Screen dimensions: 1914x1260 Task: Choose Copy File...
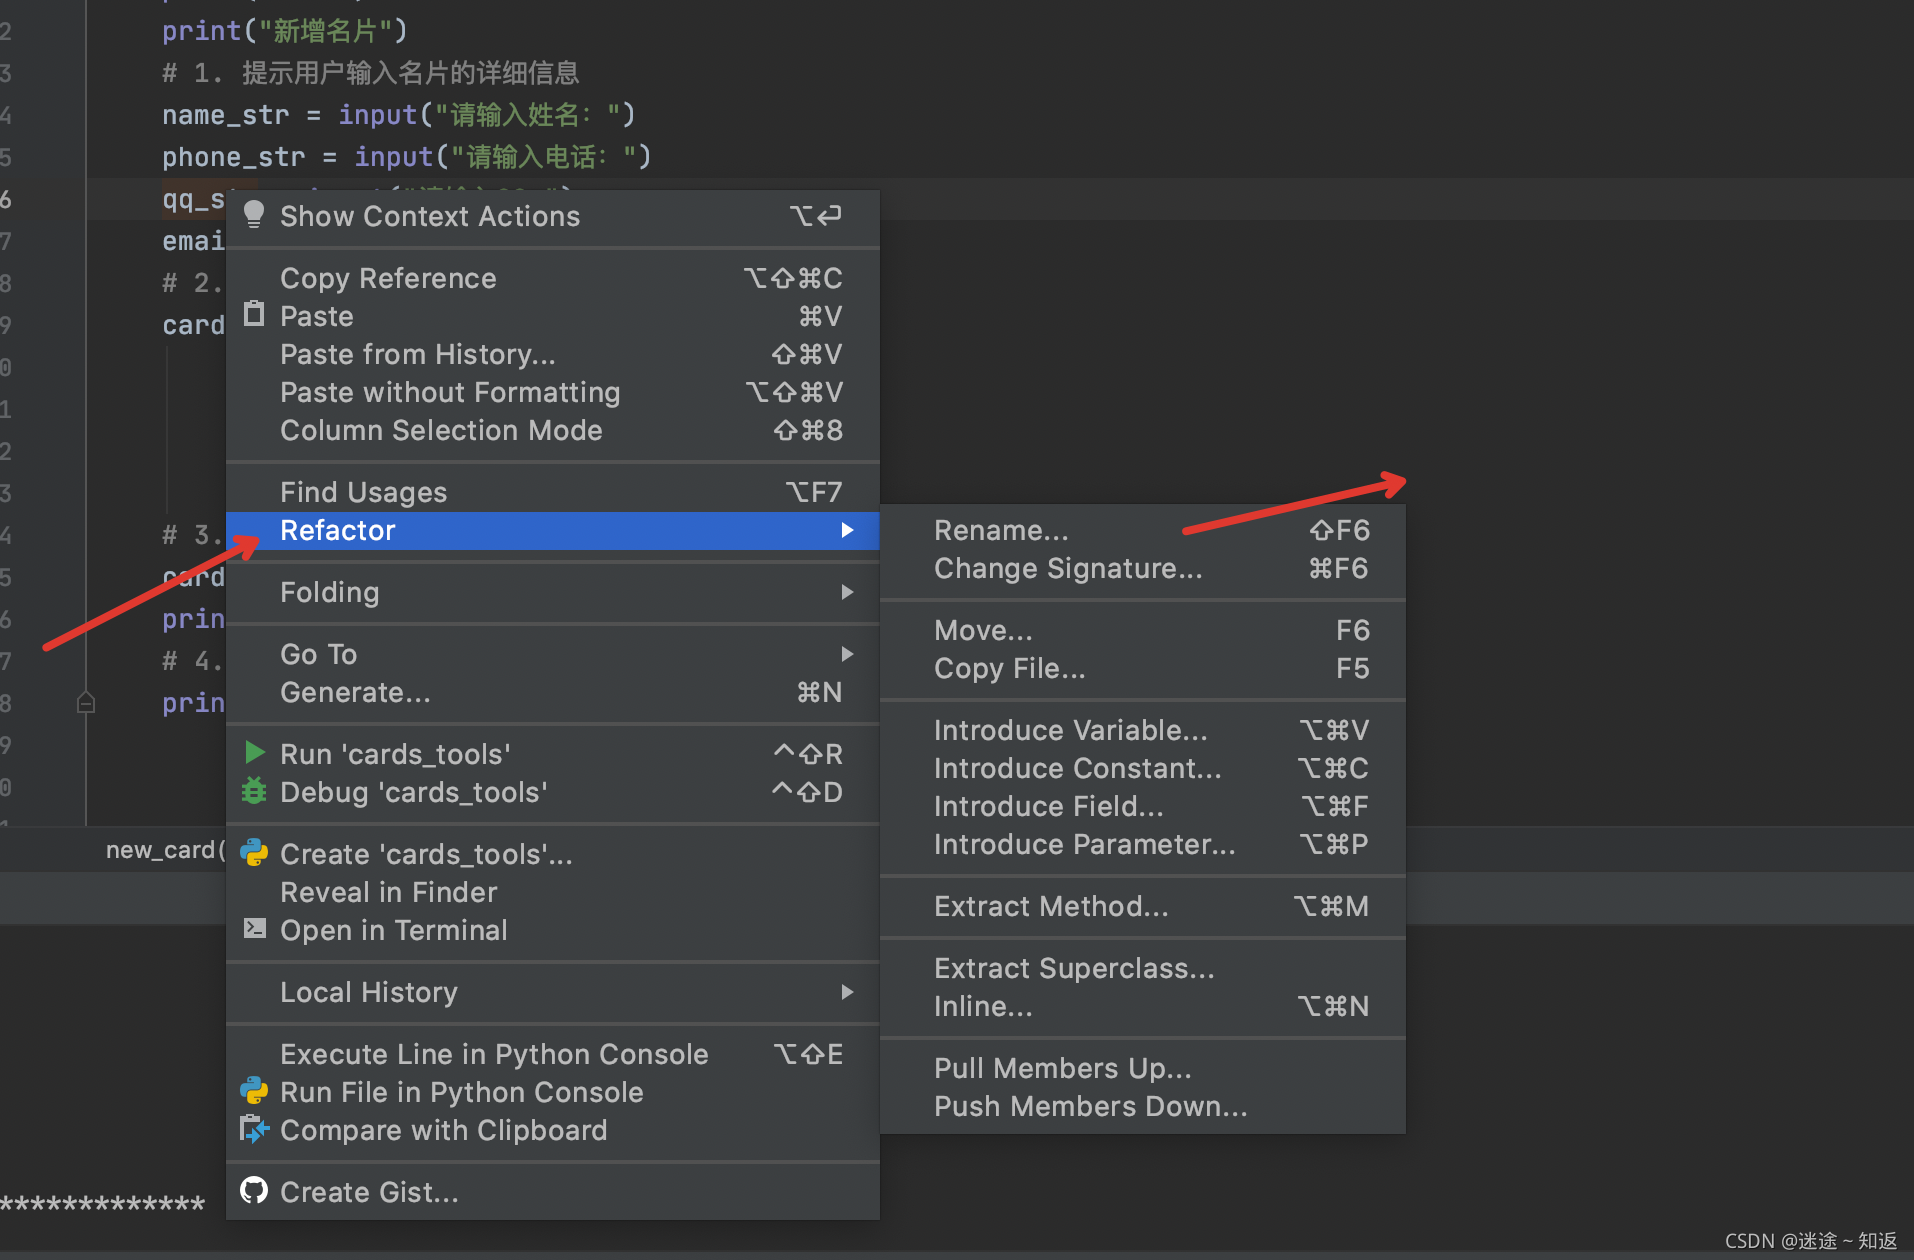point(1143,668)
